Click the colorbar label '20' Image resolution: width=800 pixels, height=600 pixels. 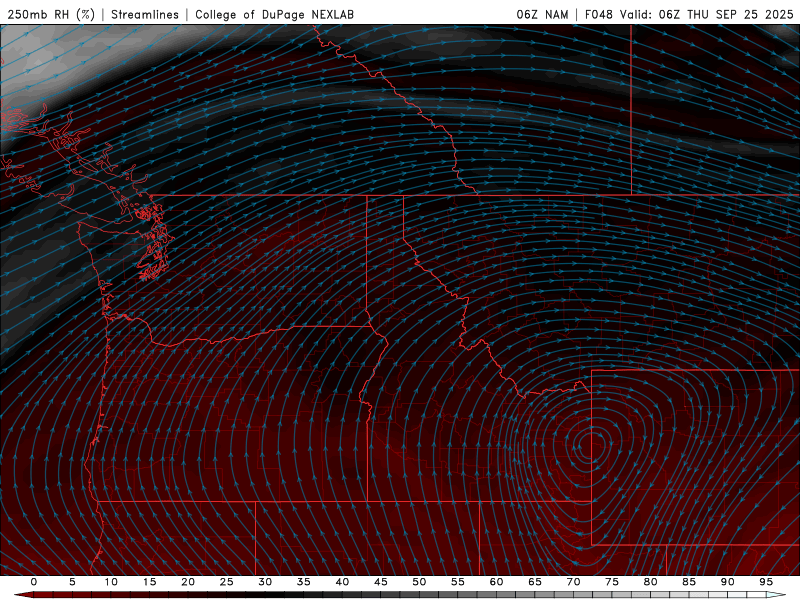[188, 582]
